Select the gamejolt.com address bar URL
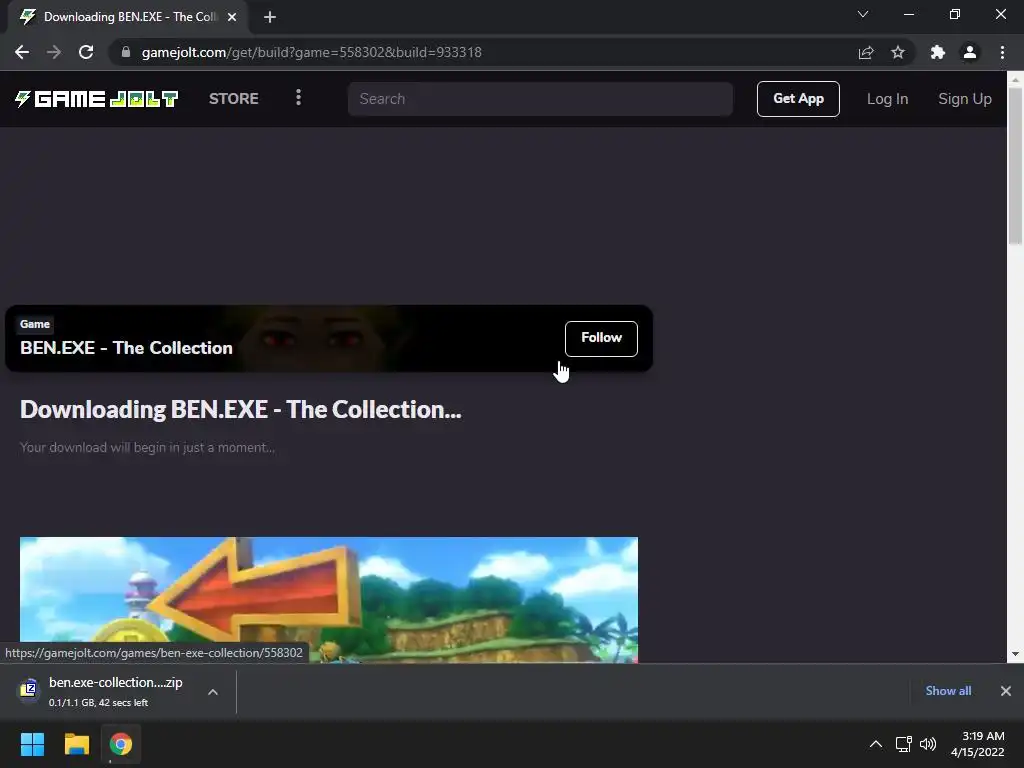 [312, 52]
